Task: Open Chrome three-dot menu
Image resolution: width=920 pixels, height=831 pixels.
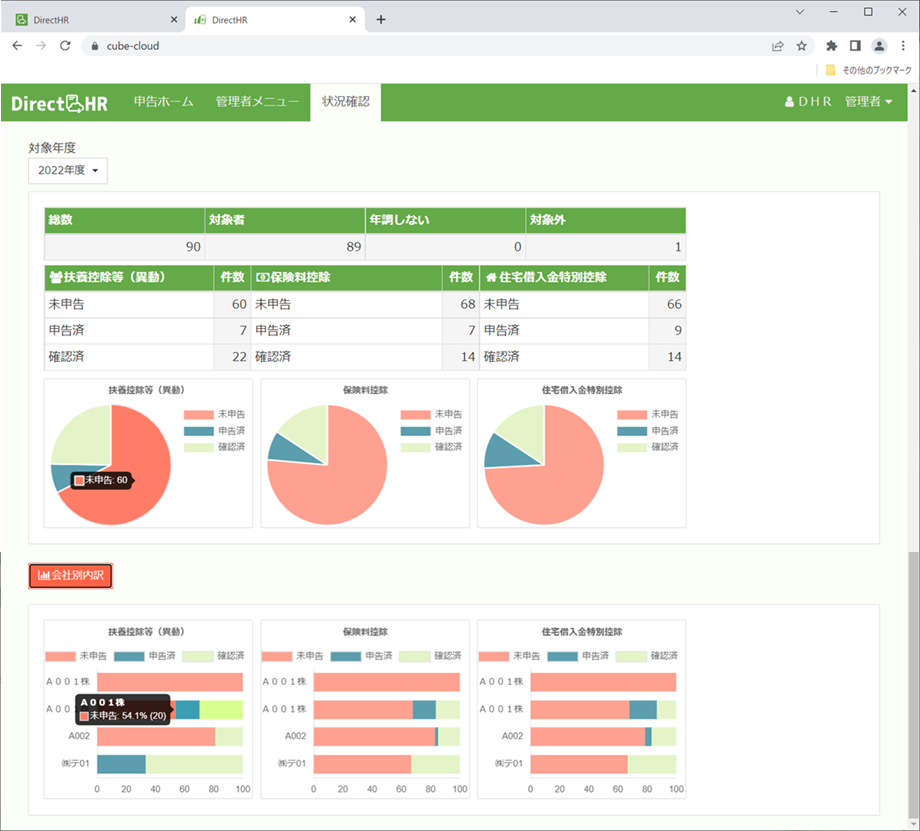Action: (x=903, y=46)
